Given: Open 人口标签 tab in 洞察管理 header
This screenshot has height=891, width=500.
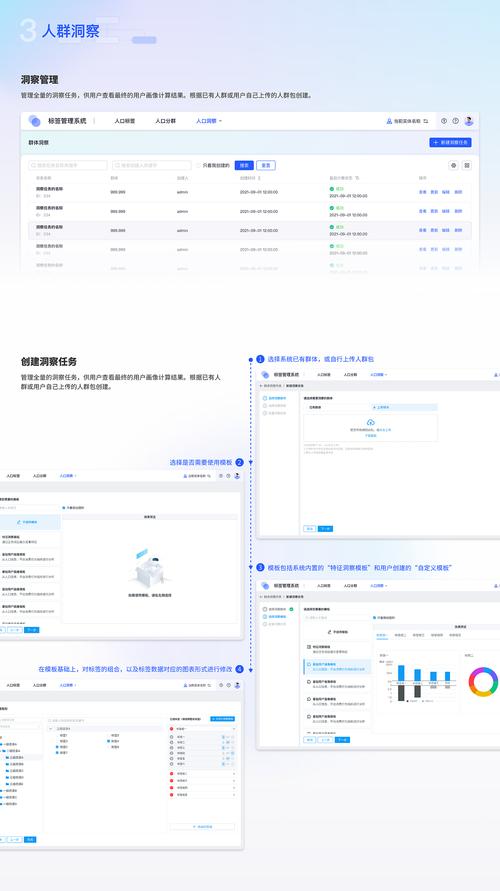Looking at the screenshot, I should 124,120.
